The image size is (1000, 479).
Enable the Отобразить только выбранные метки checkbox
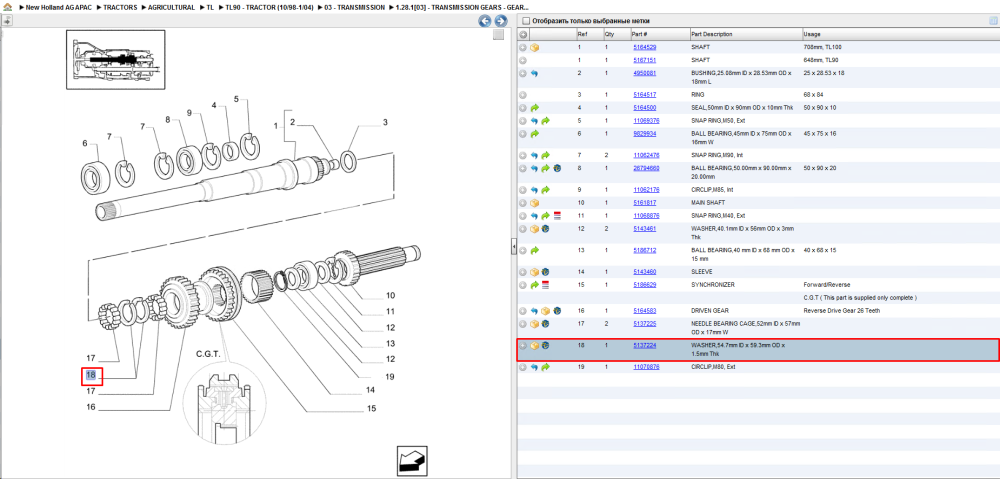526,21
